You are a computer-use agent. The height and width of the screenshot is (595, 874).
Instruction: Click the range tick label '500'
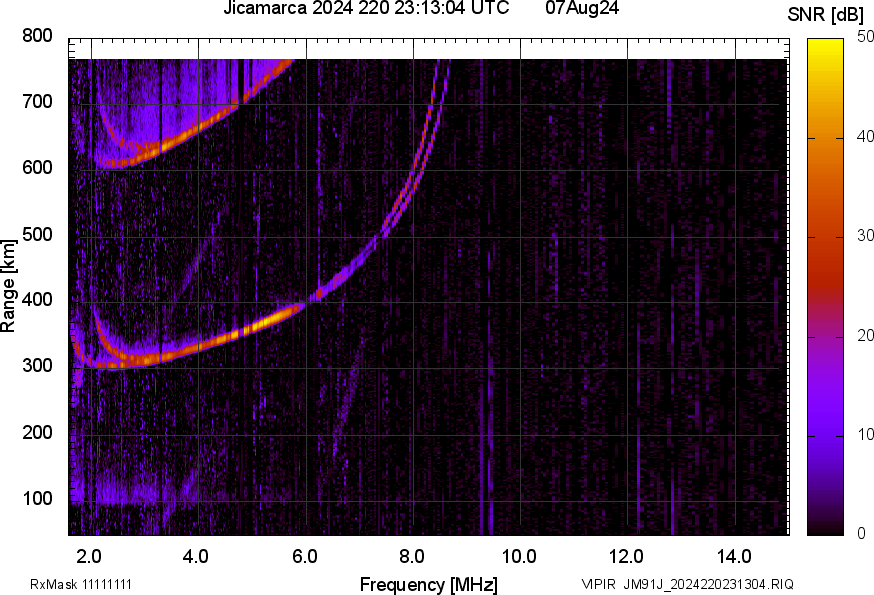pos(37,234)
